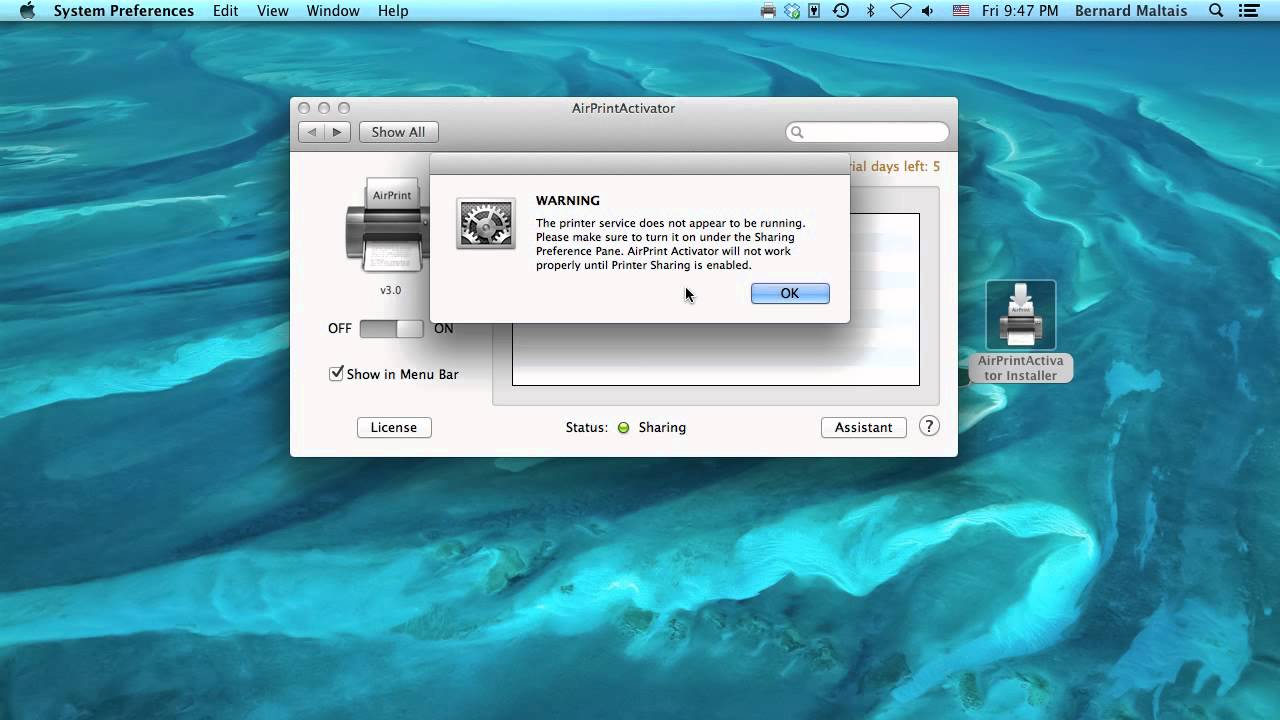Click Show All preferences button
This screenshot has height=720, width=1280.
[x=398, y=132]
